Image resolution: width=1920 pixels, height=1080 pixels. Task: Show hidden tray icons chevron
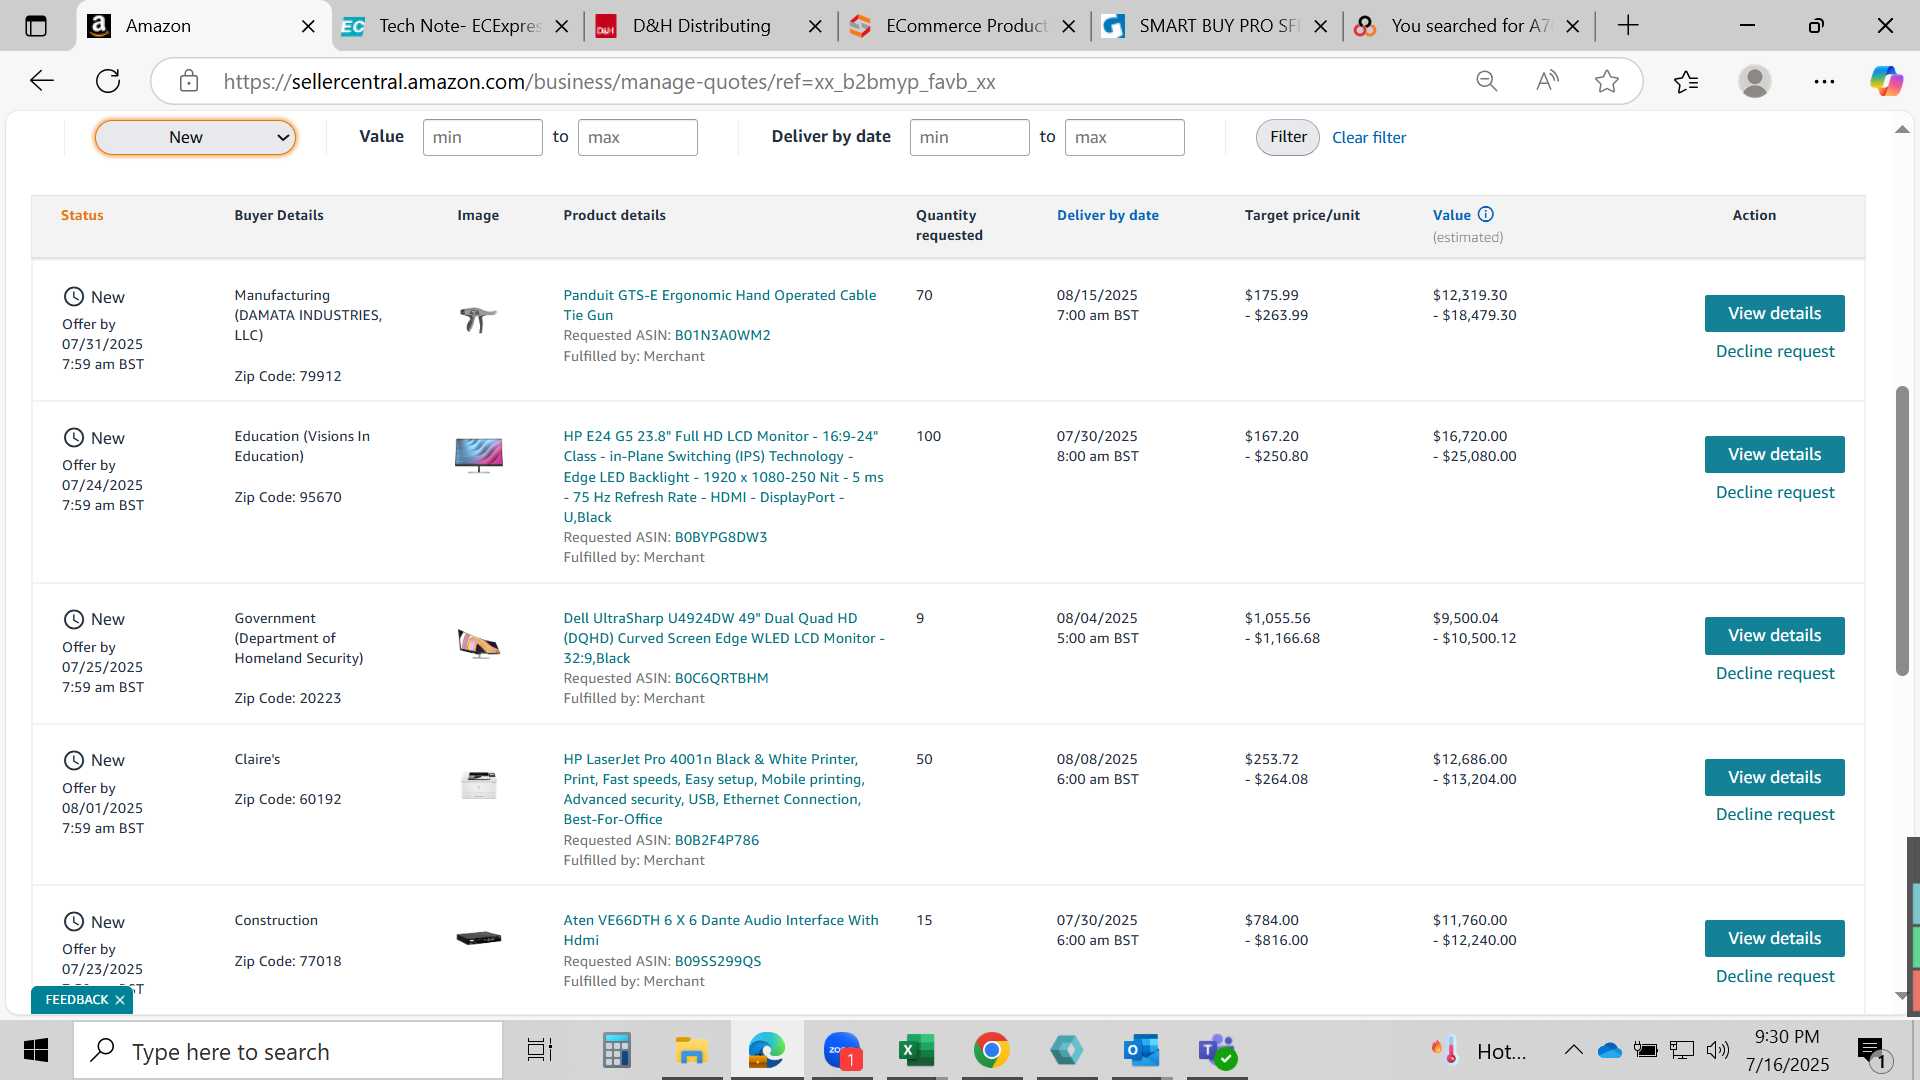coord(1573,1050)
